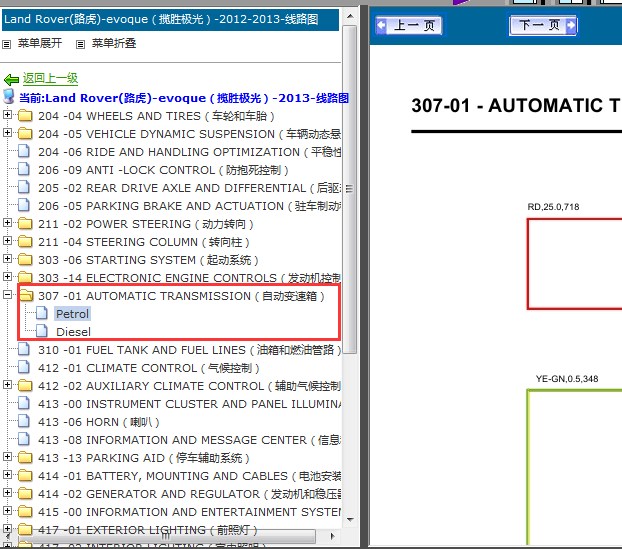Click page icon of 204-06 RIDE AND HANDLING
The width and height of the screenshot is (622, 549).
(24, 151)
